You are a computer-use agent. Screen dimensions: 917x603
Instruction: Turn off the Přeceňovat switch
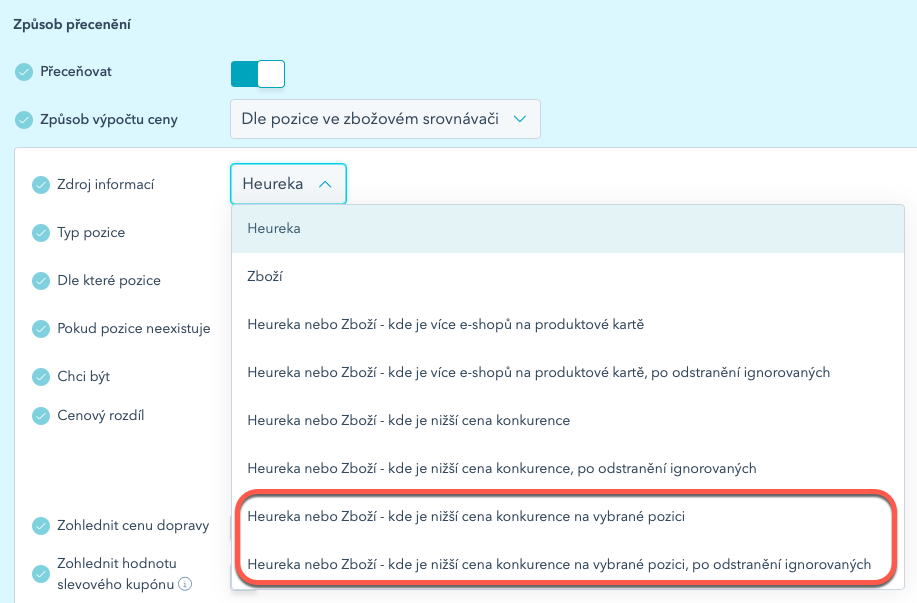pos(258,73)
